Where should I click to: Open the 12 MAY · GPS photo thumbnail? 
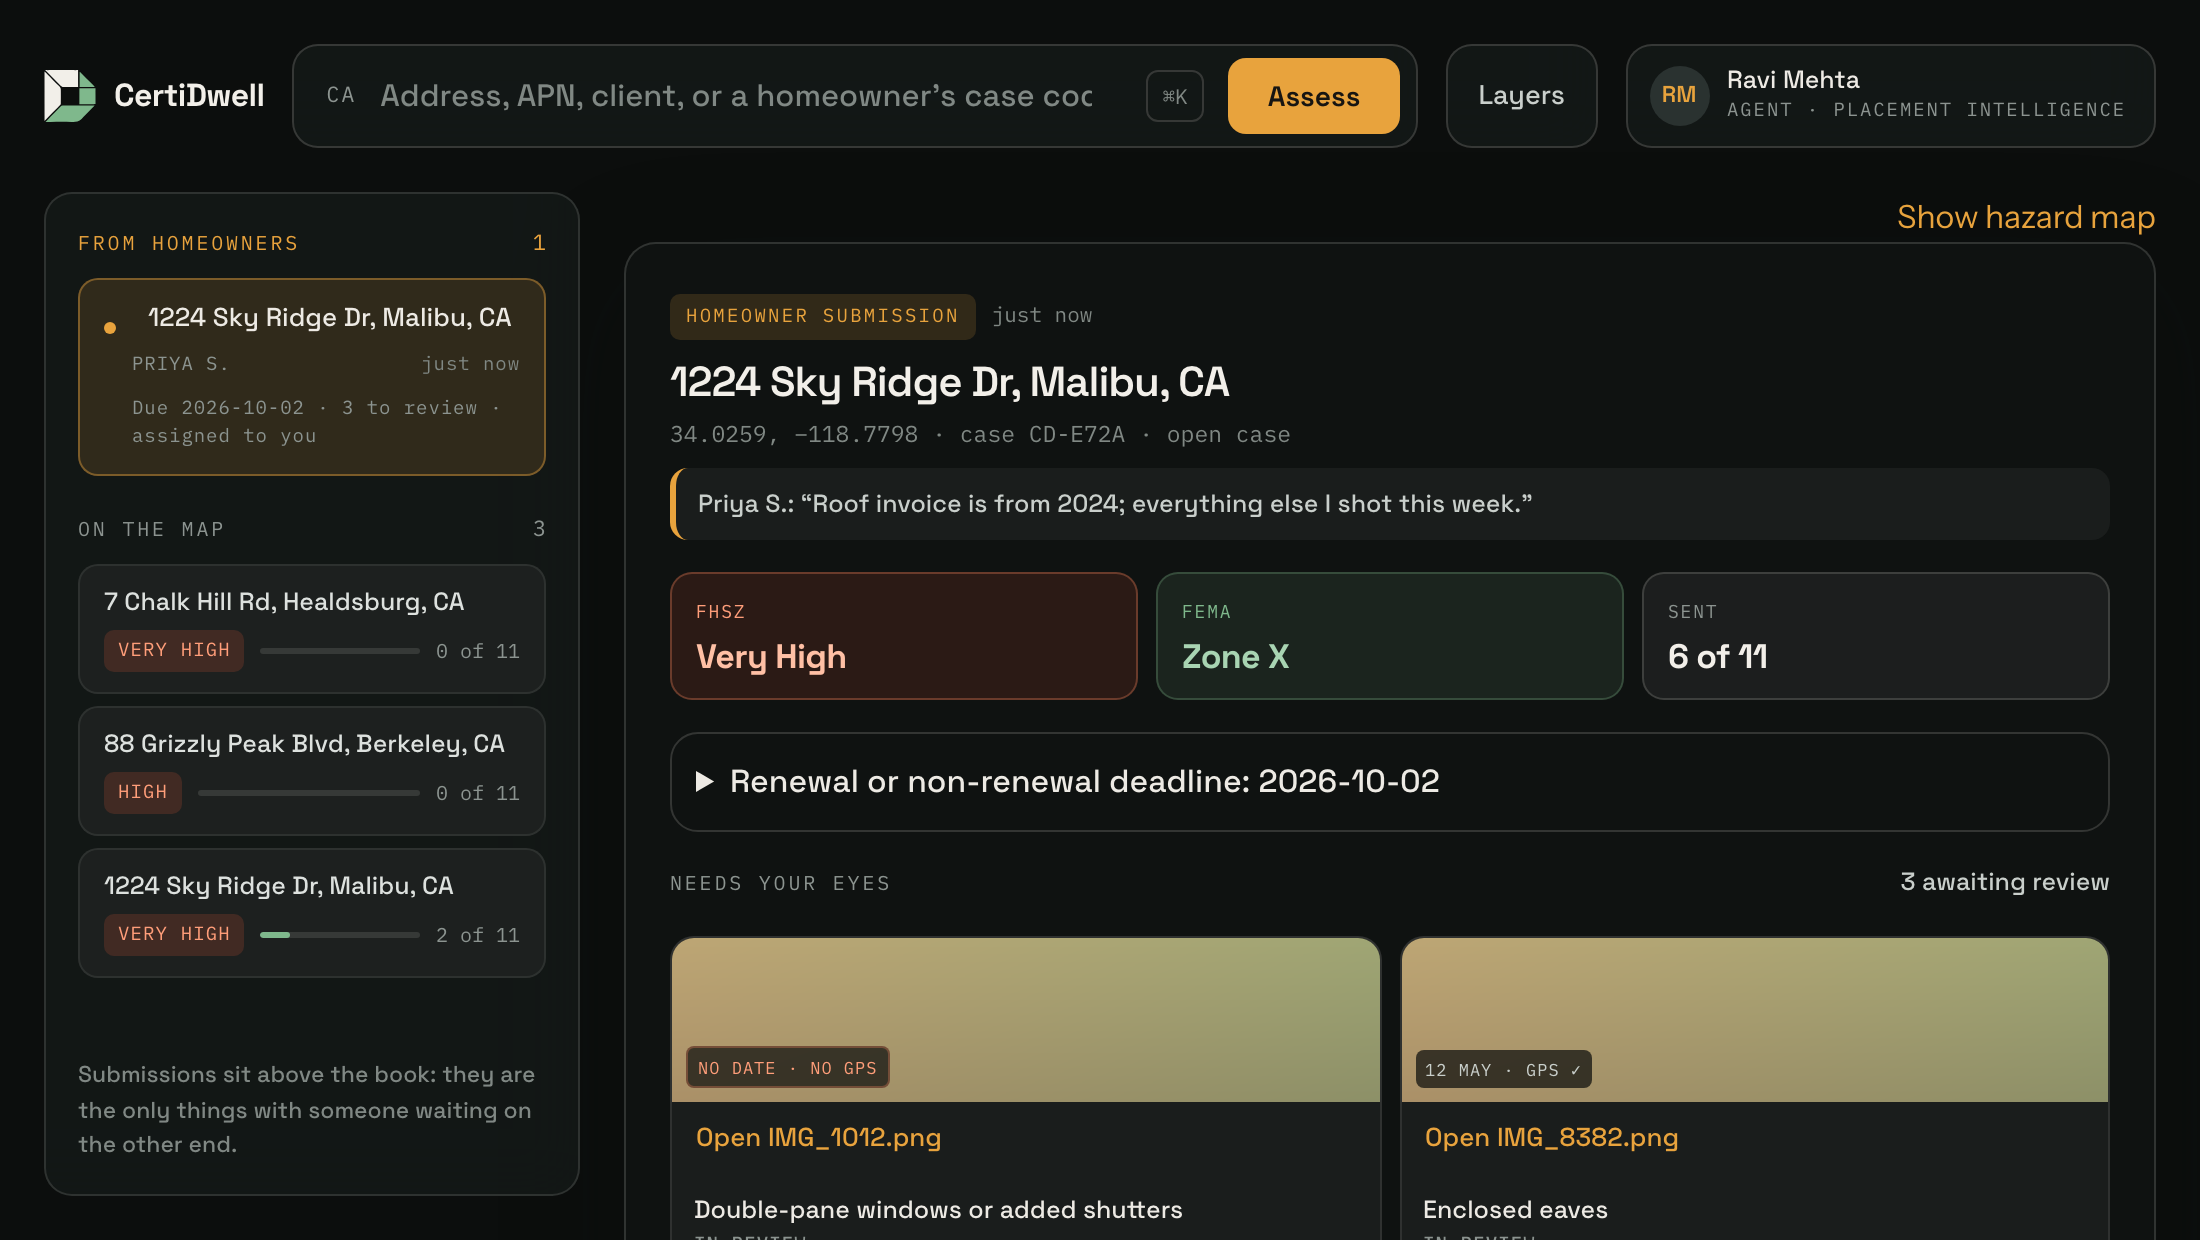[x=1755, y=1020]
